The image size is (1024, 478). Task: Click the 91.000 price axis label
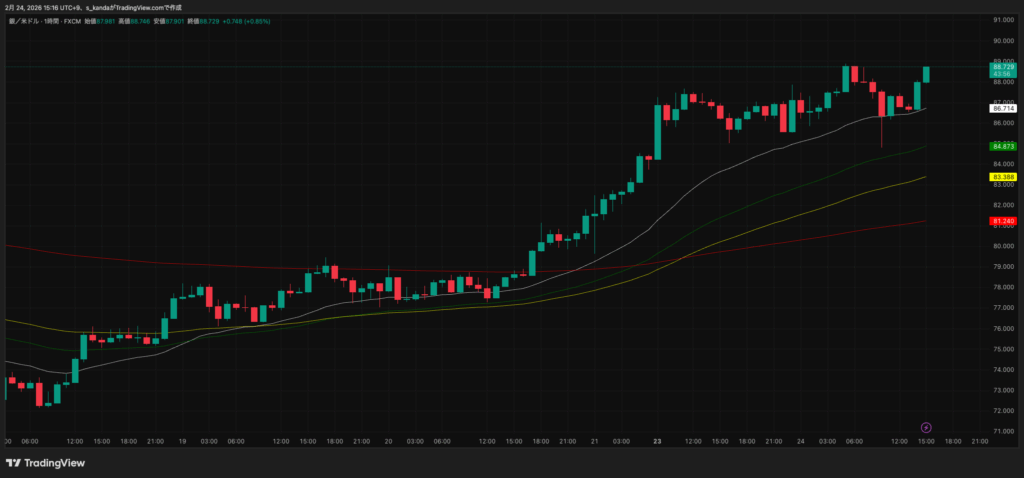pyautogui.click(x=1002, y=20)
